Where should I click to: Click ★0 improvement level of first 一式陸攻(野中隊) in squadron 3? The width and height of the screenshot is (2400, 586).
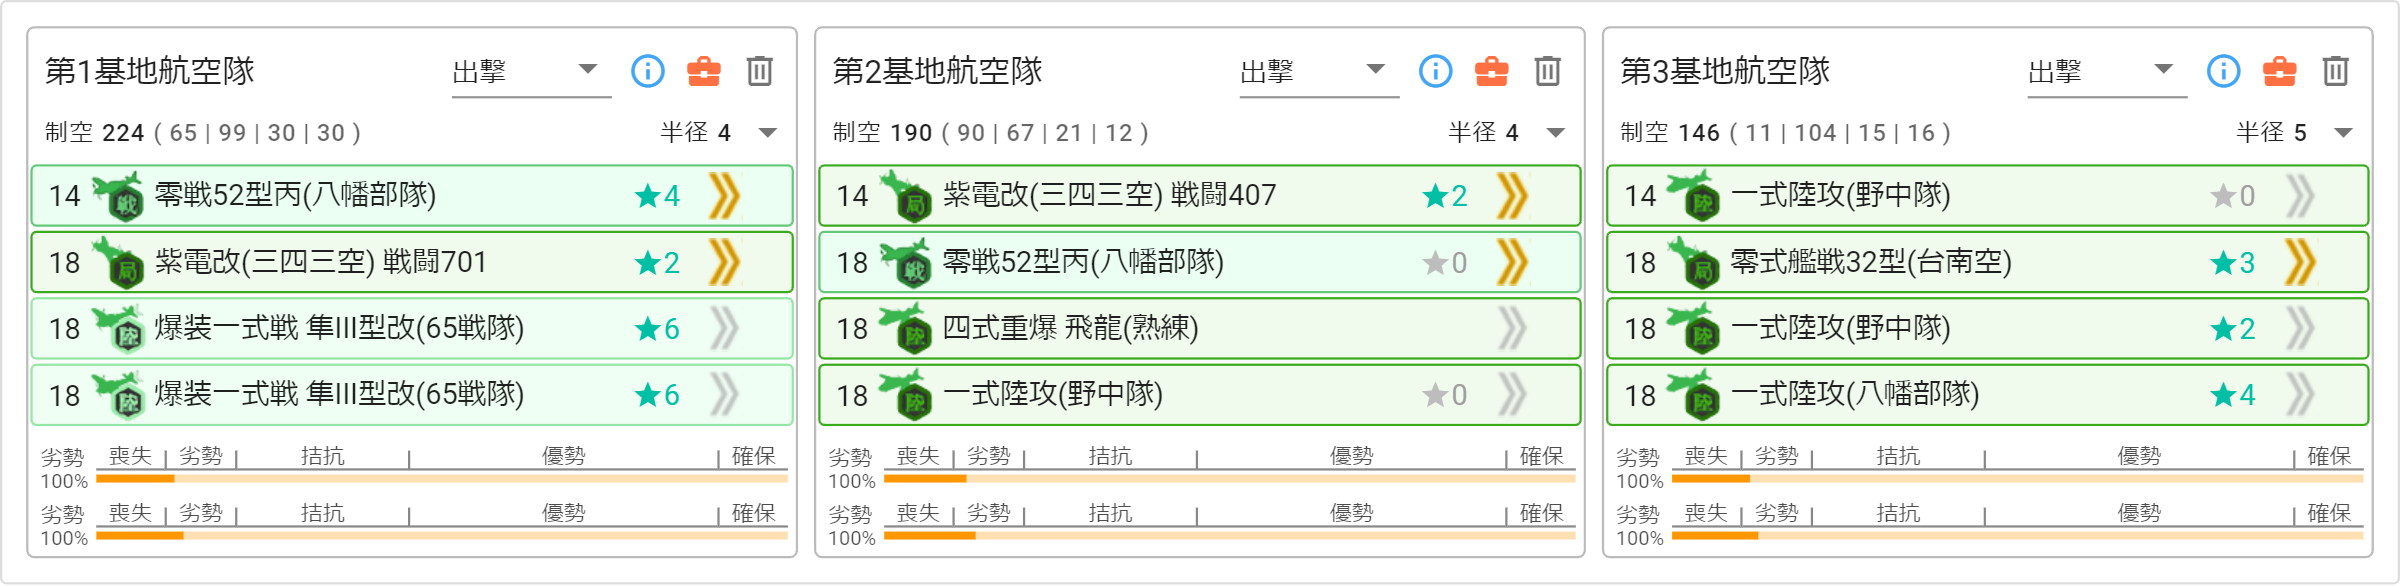coord(2233,196)
